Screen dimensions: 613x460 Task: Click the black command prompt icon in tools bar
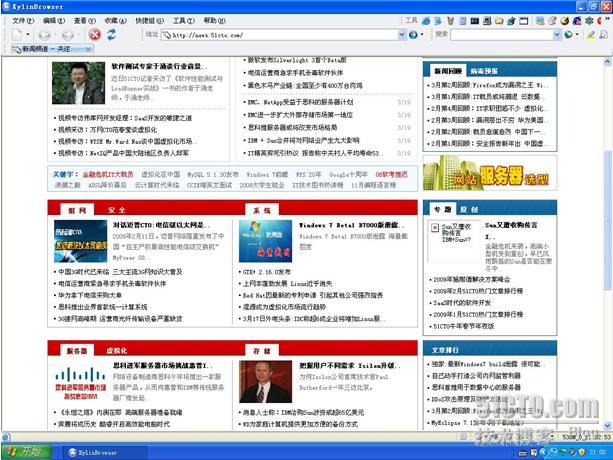click(475, 21)
